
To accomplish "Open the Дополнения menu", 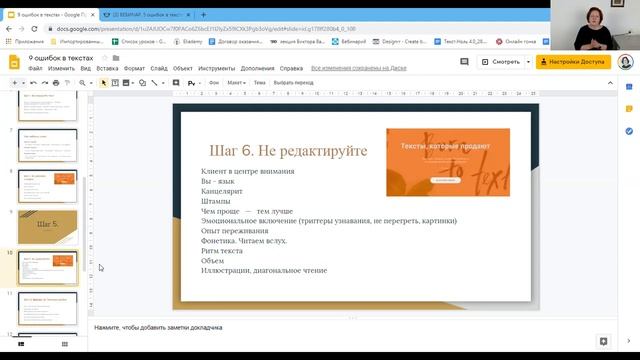I will point(257,69).
